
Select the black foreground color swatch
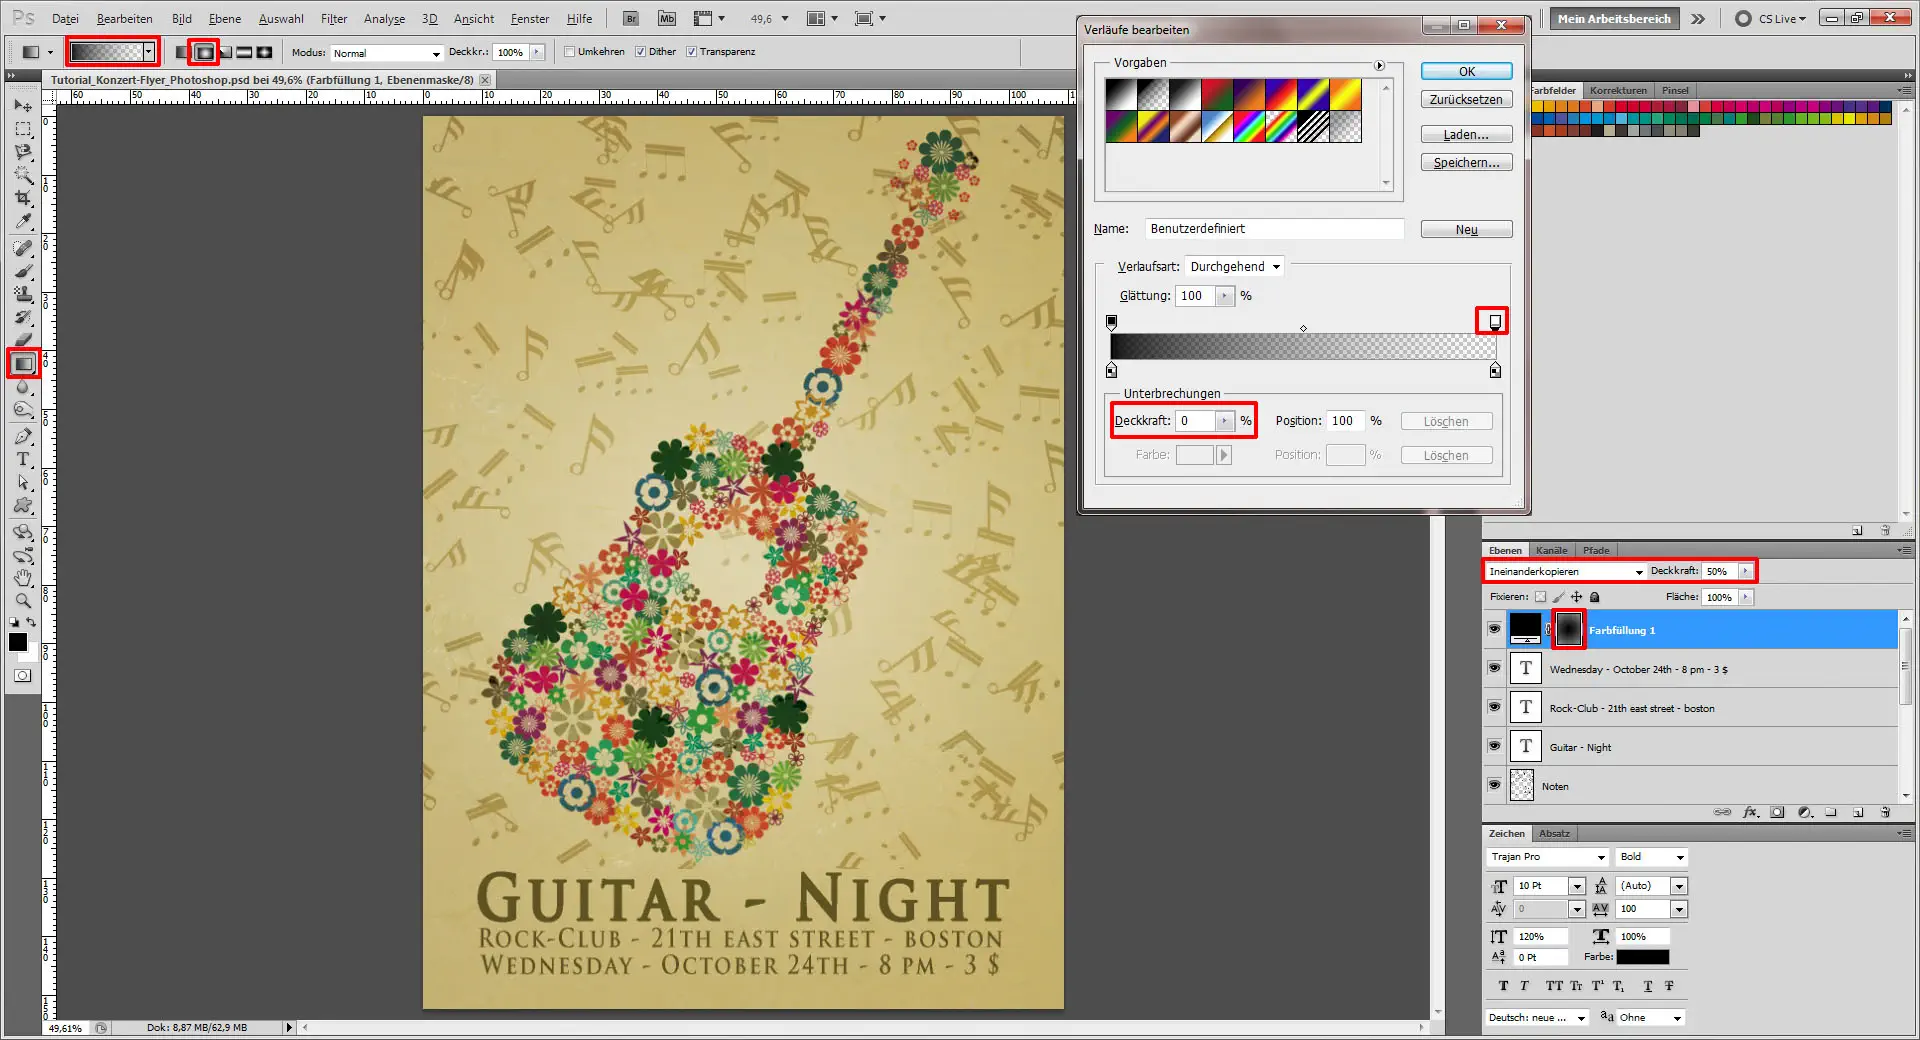[17, 643]
